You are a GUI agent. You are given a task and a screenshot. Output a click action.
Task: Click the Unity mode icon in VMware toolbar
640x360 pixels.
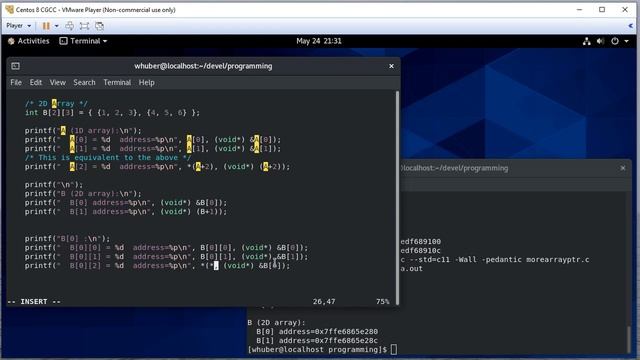99,26
